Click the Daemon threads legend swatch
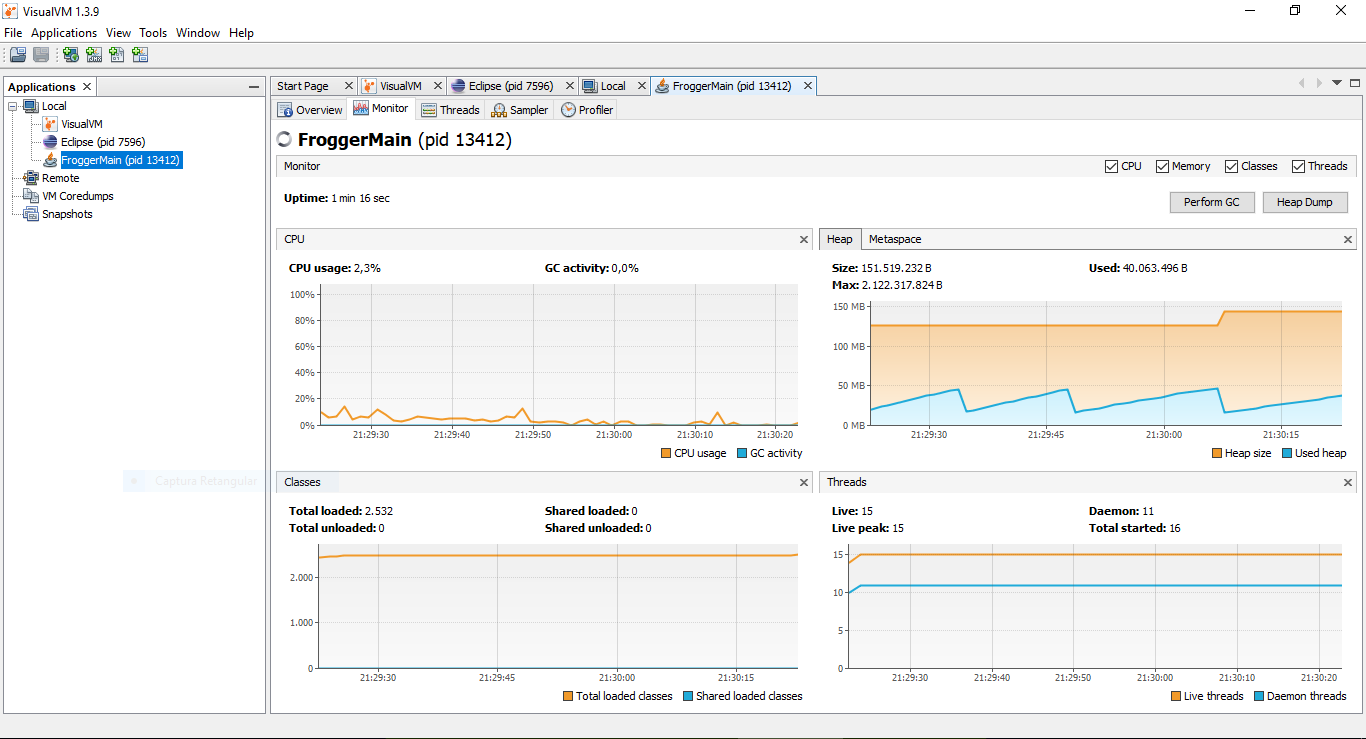The width and height of the screenshot is (1366, 739). (1259, 697)
